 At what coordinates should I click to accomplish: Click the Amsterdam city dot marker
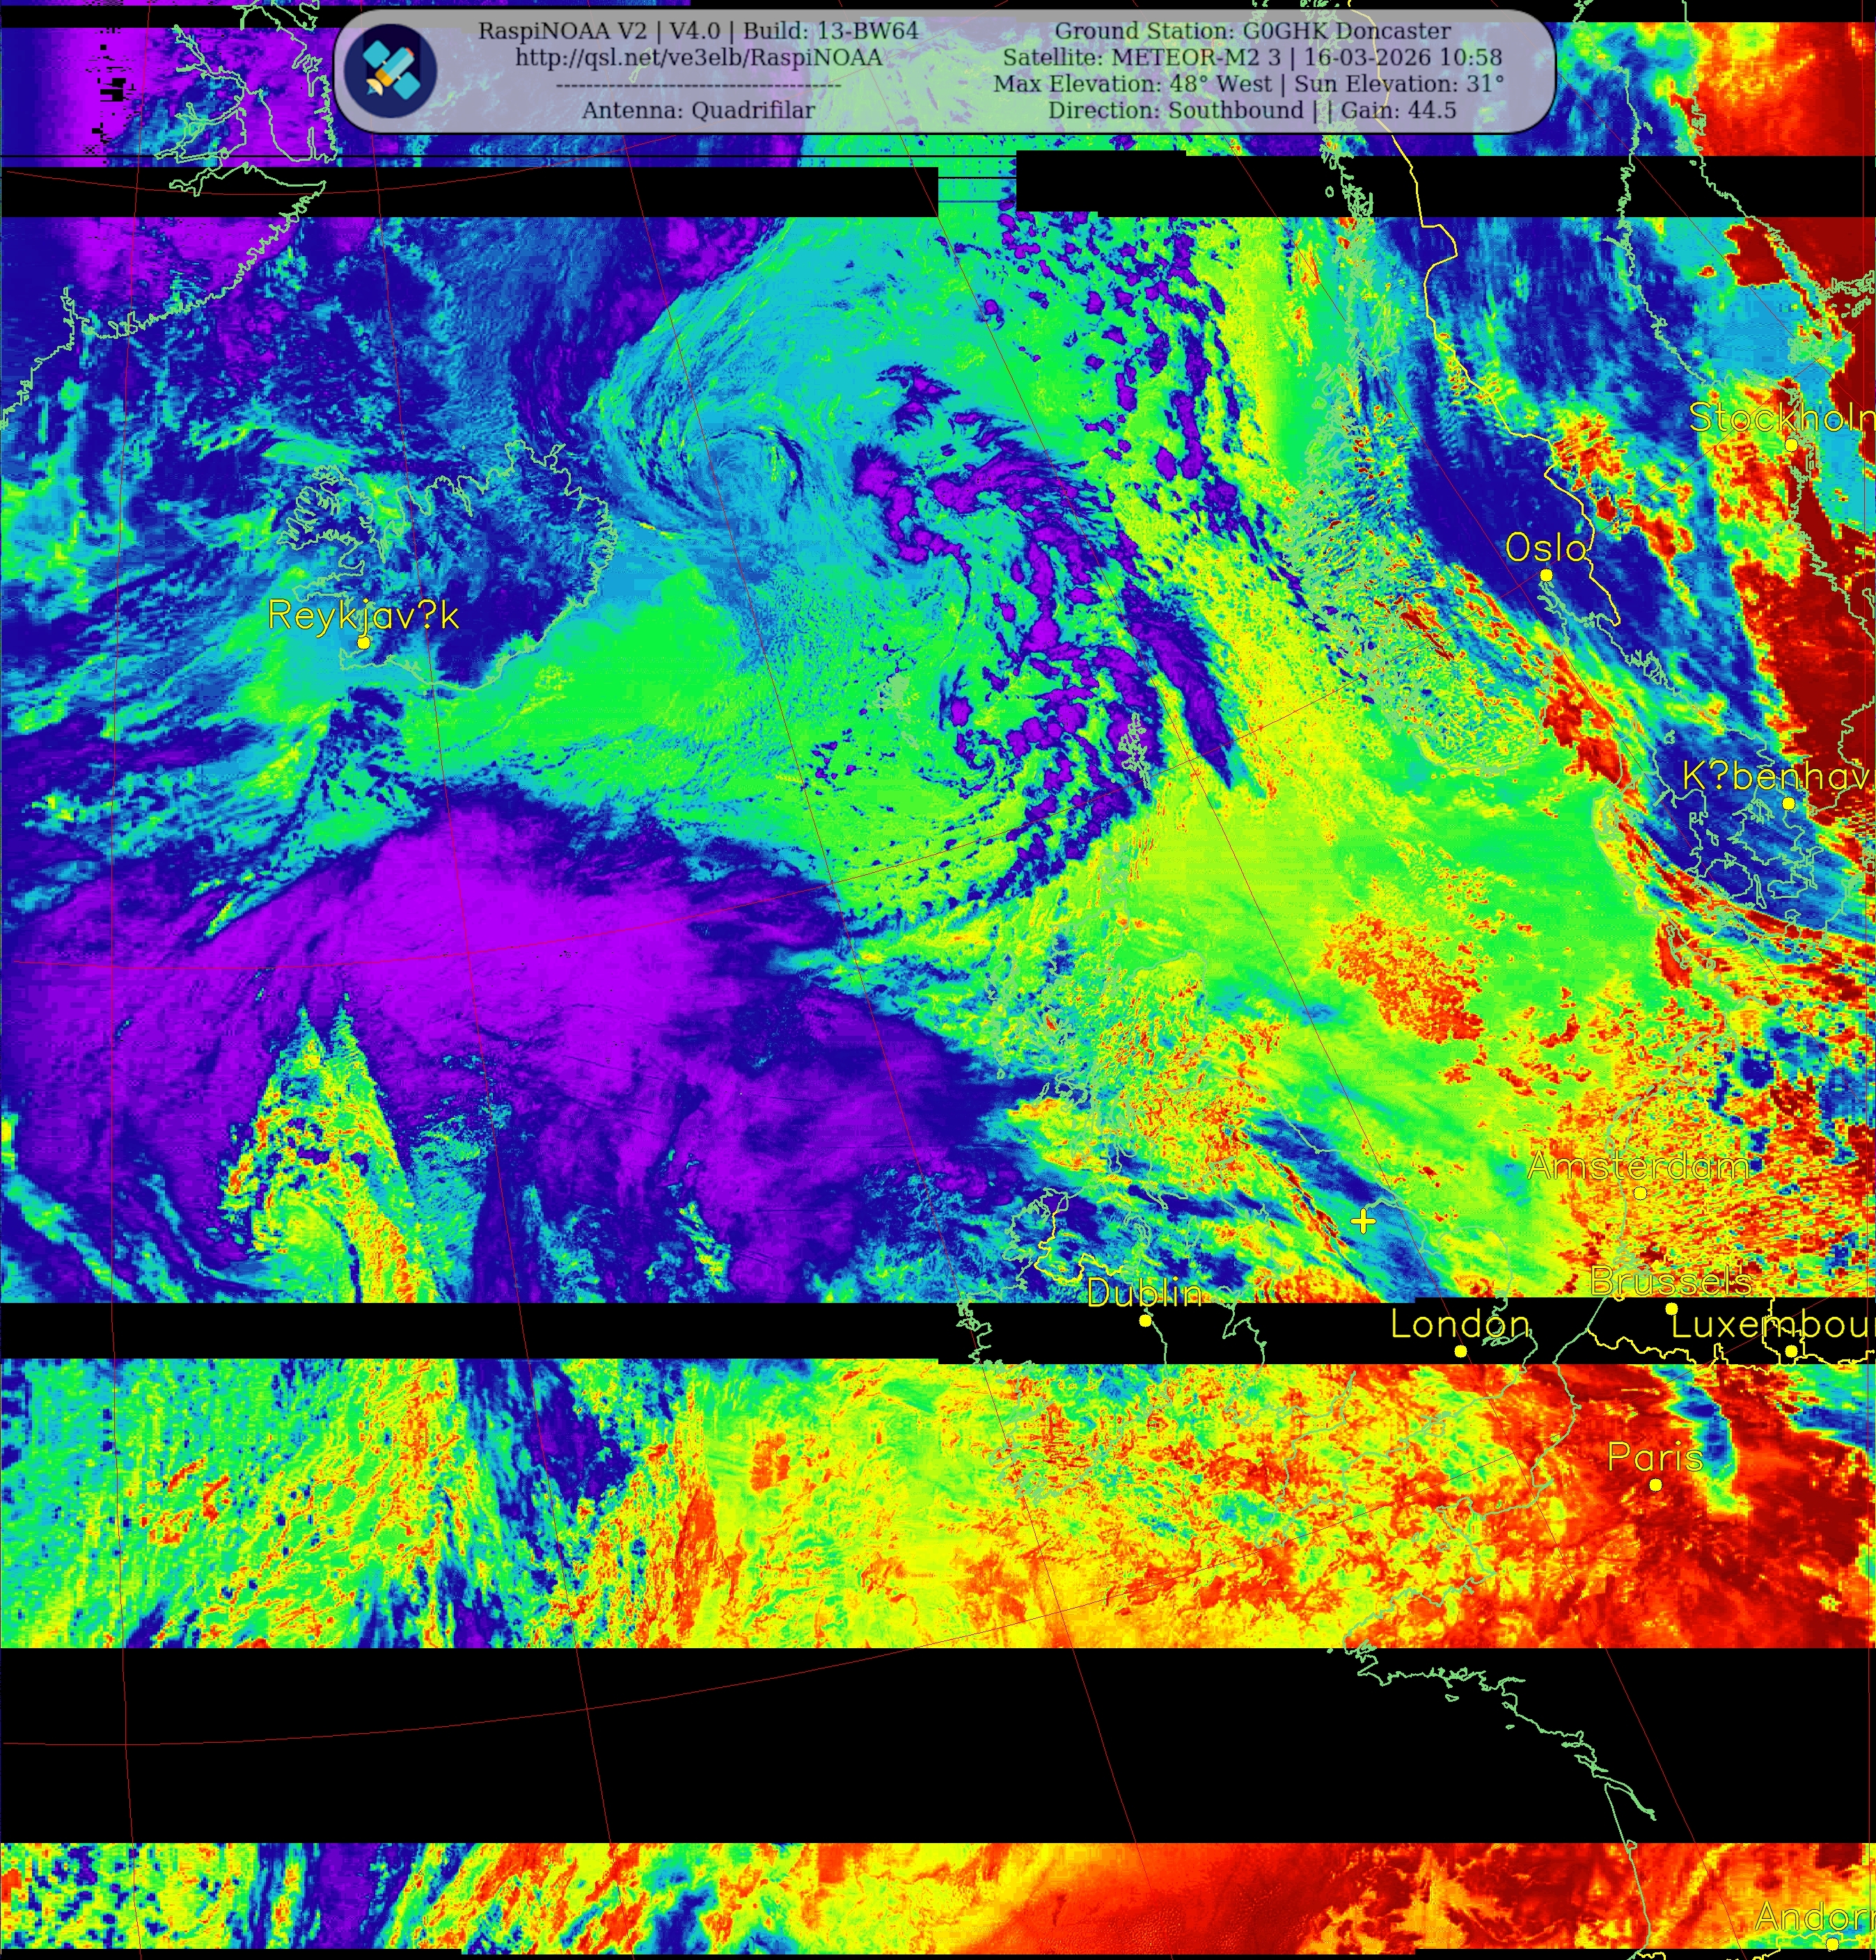tap(1640, 1193)
